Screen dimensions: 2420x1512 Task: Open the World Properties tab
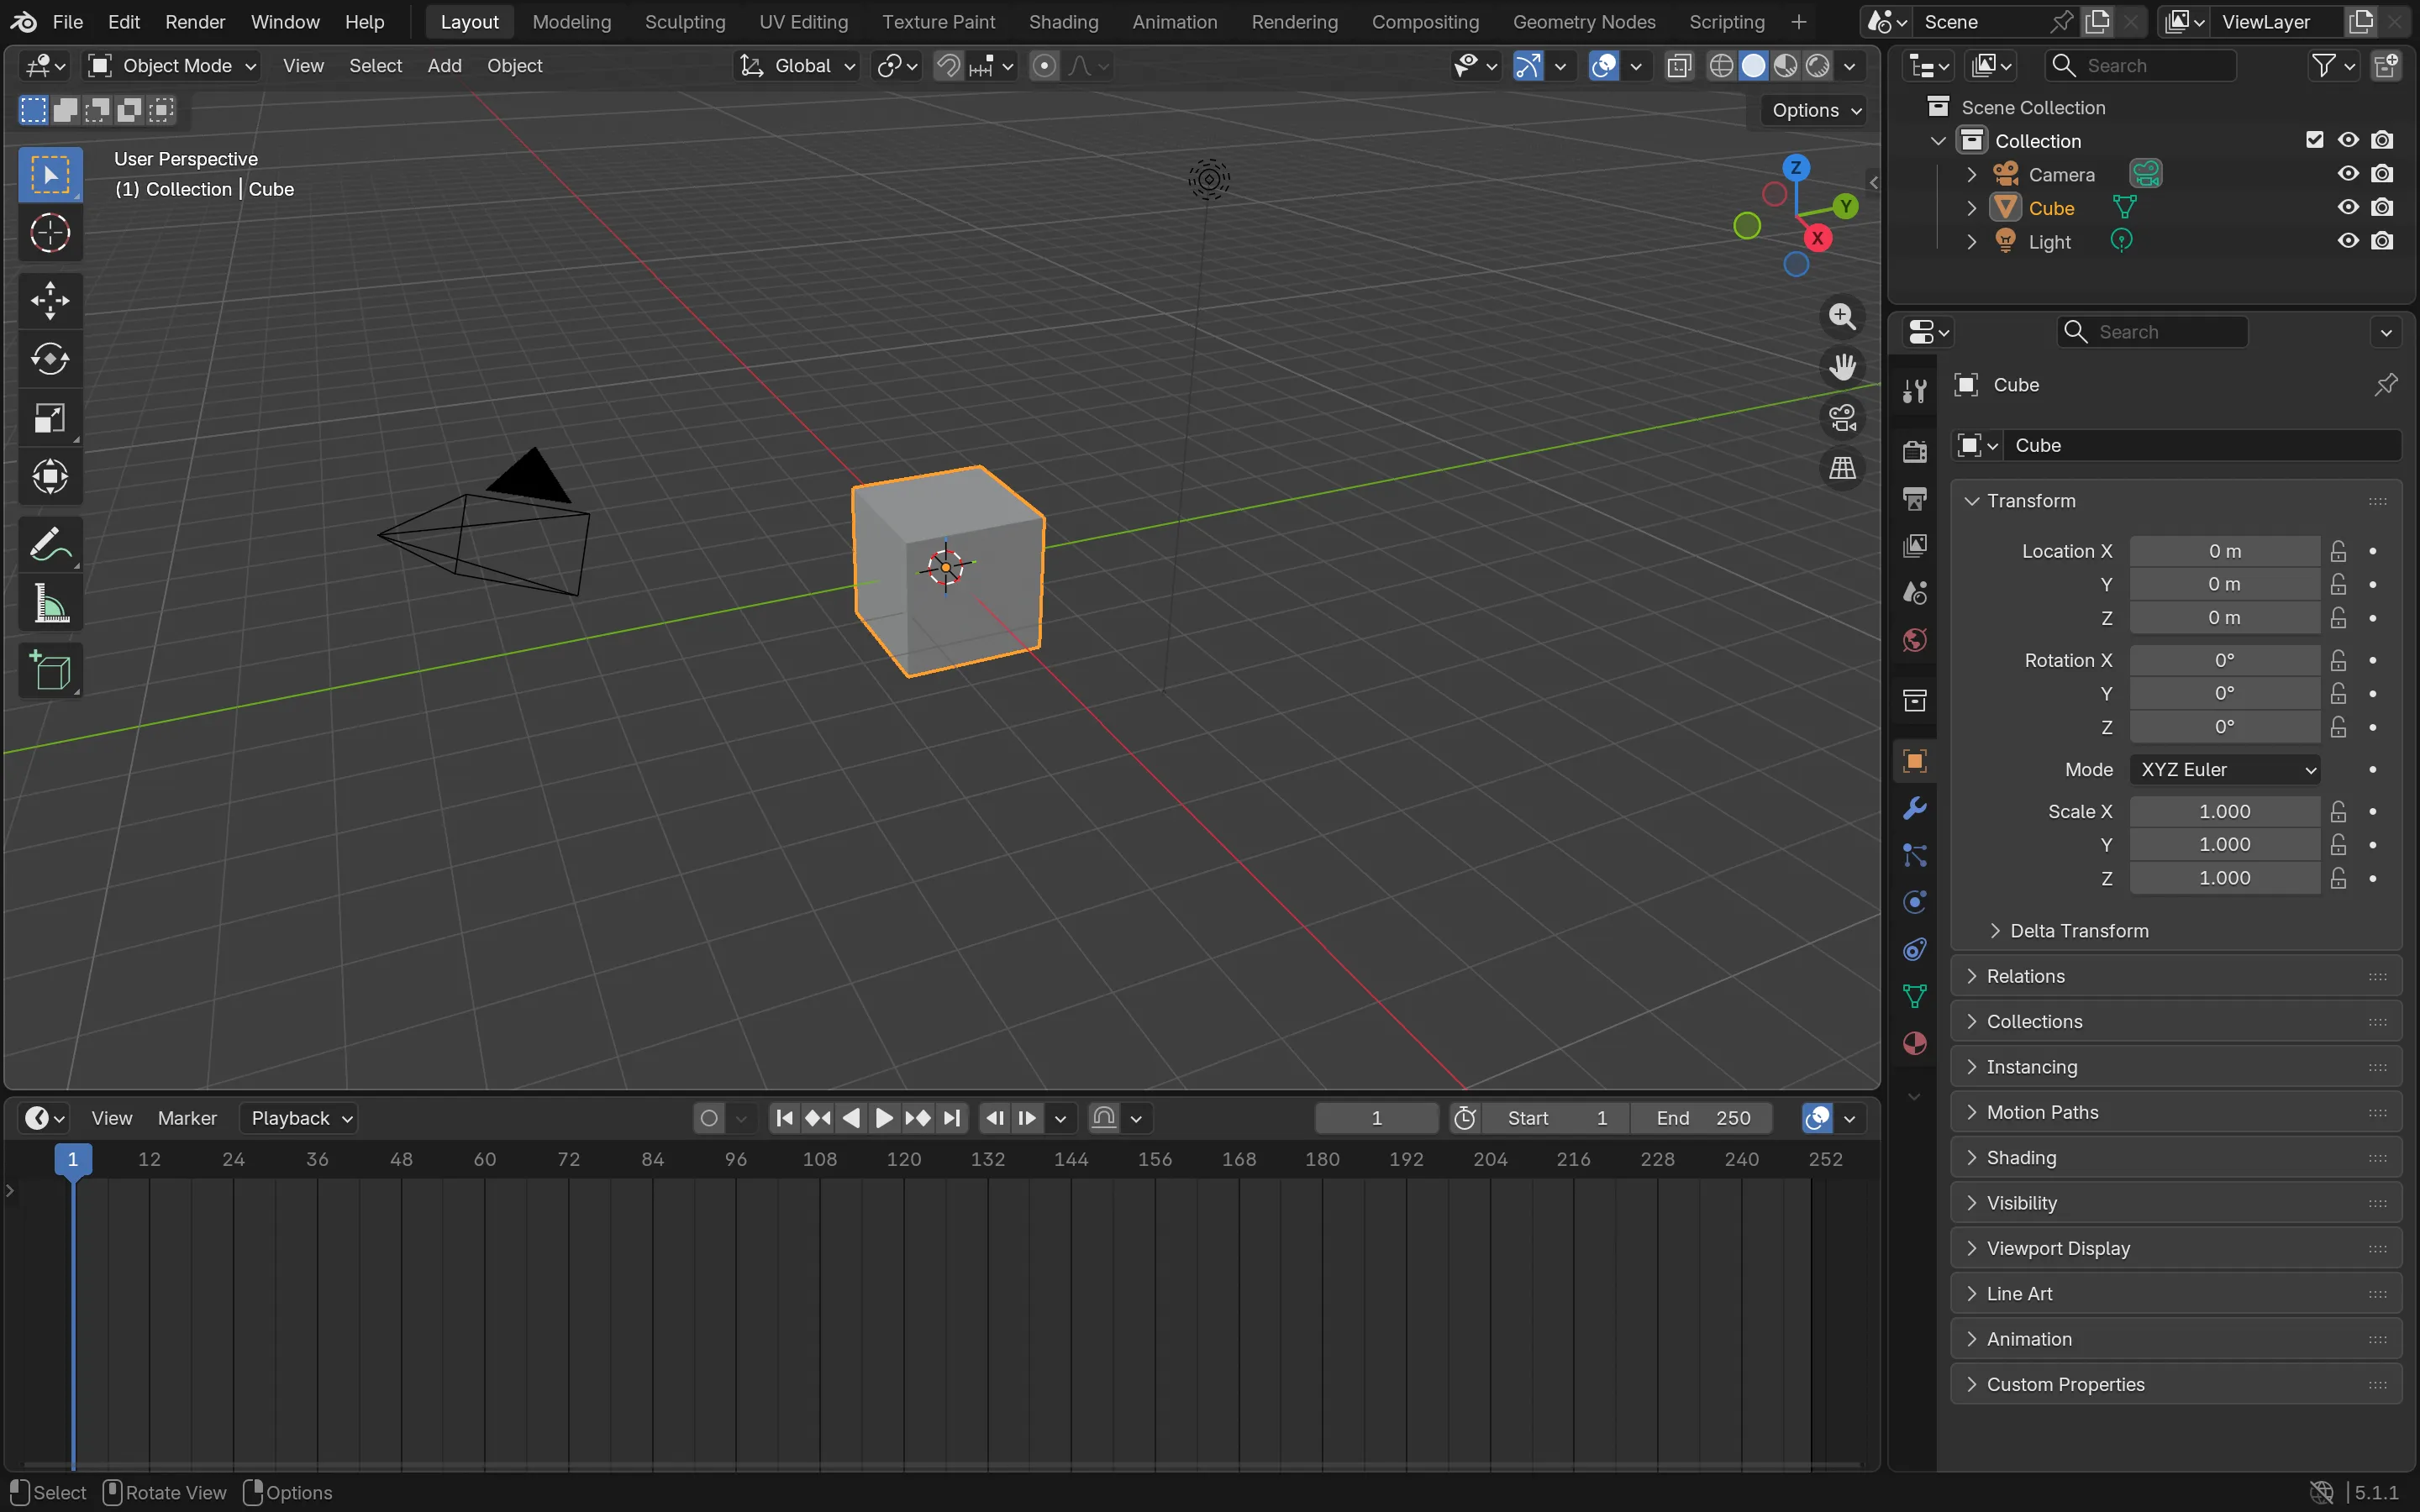pos(1913,640)
